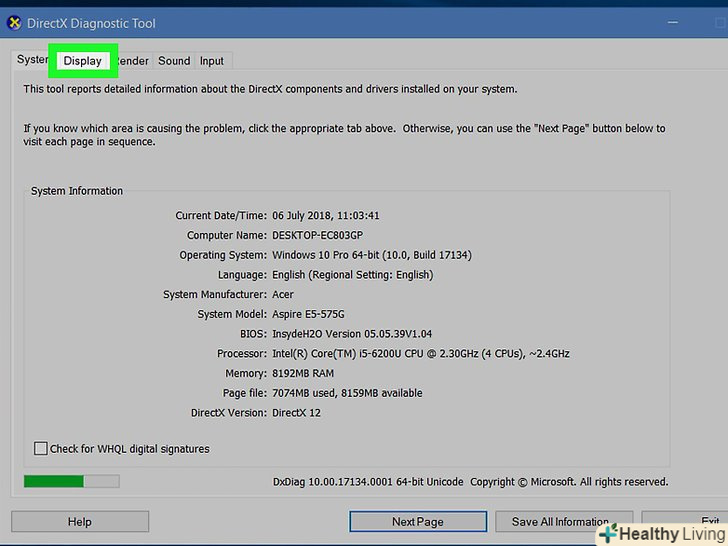Viewport: 728px width, 546px height.
Task: Open the Display tab
Action: point(83,61)
